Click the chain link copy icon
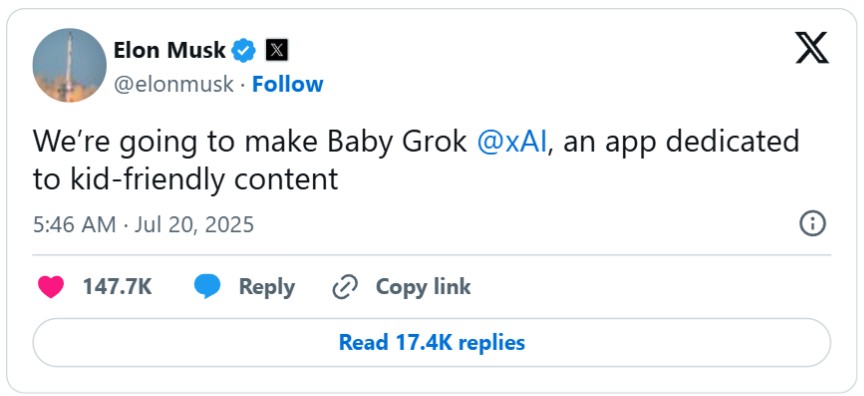Image resolution: width=864 pixels, height=396 pixels. (345, 287)
